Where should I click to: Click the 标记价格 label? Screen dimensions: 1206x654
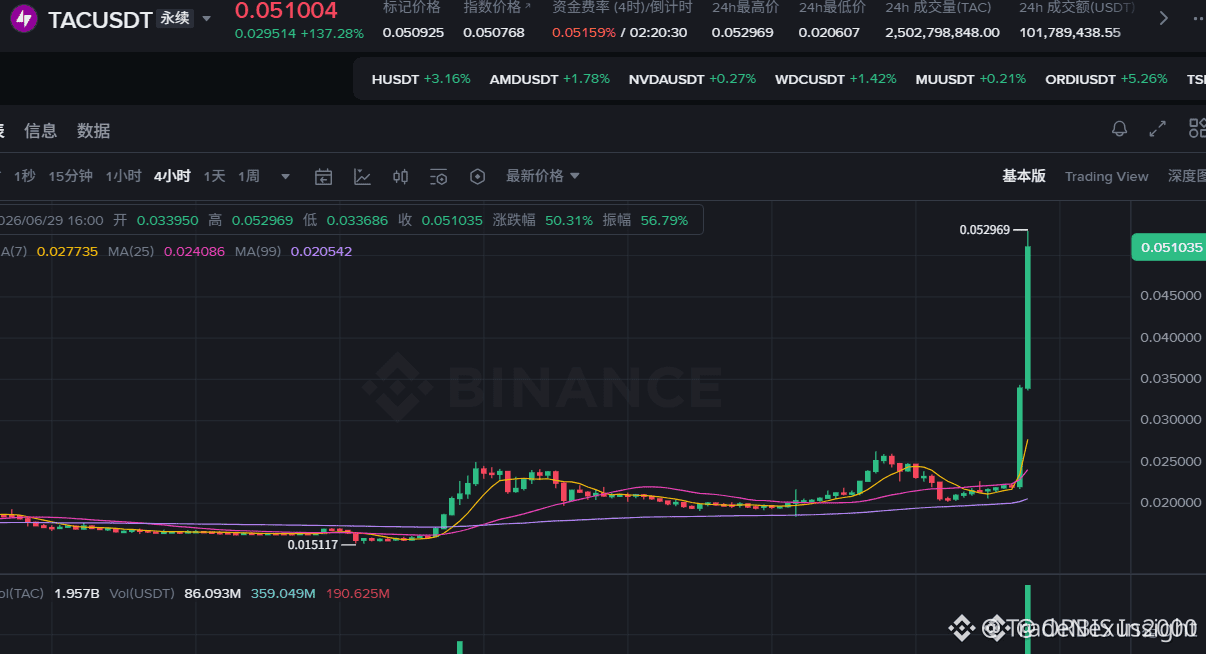tap(411, 7)
